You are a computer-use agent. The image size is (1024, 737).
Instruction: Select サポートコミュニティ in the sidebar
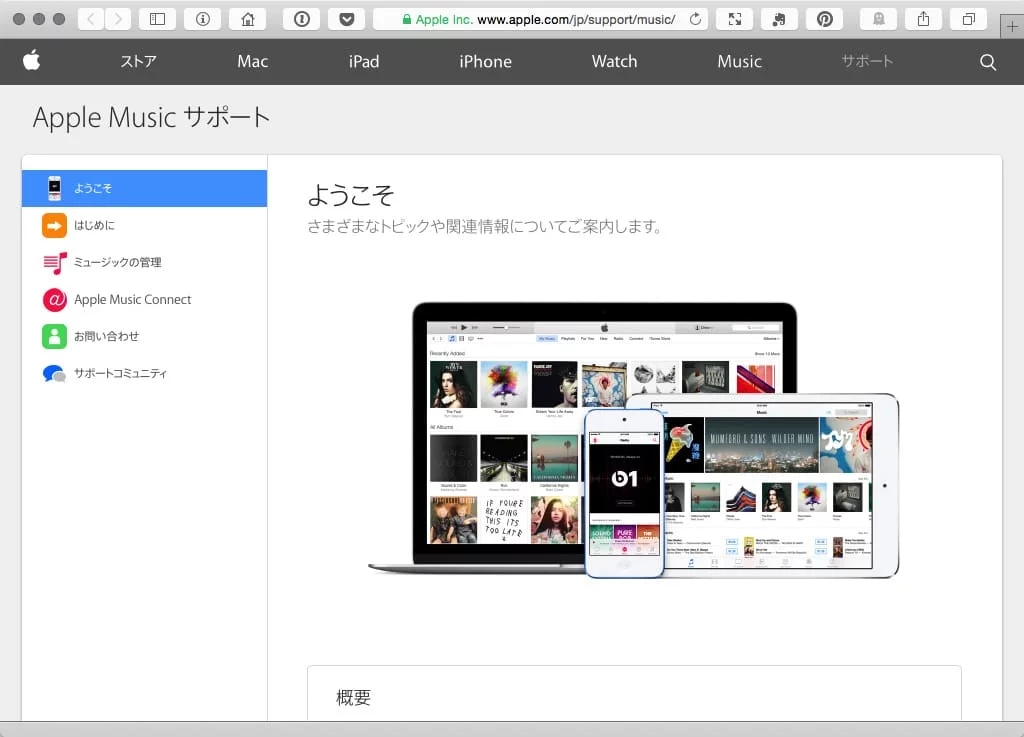[x=144, y=373]
